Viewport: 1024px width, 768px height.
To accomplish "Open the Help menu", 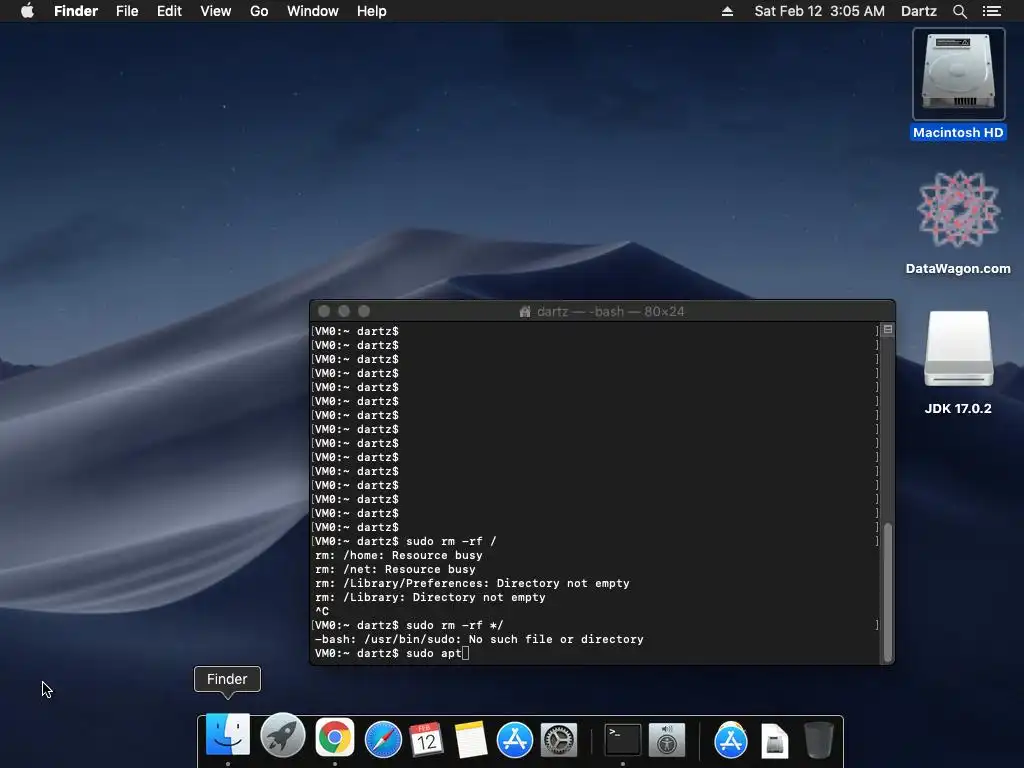I will (x=372, y=11).
